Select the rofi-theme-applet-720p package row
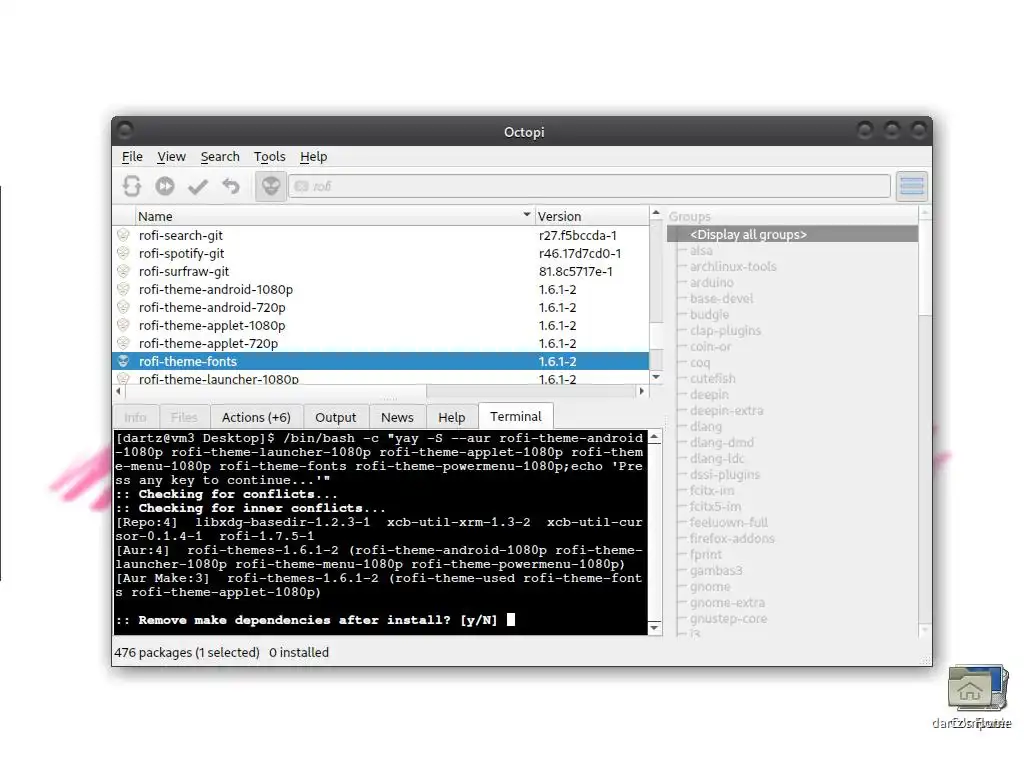 (381, 344)
